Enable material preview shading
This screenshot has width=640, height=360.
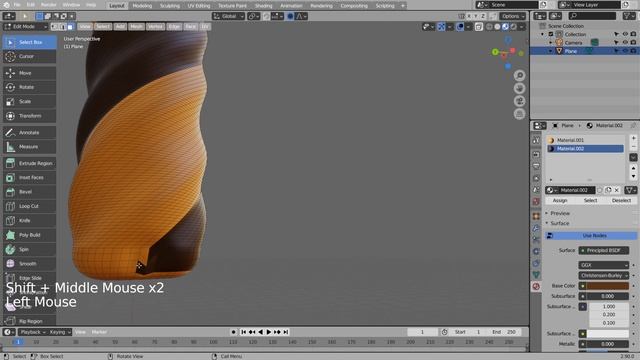(505, 27)
